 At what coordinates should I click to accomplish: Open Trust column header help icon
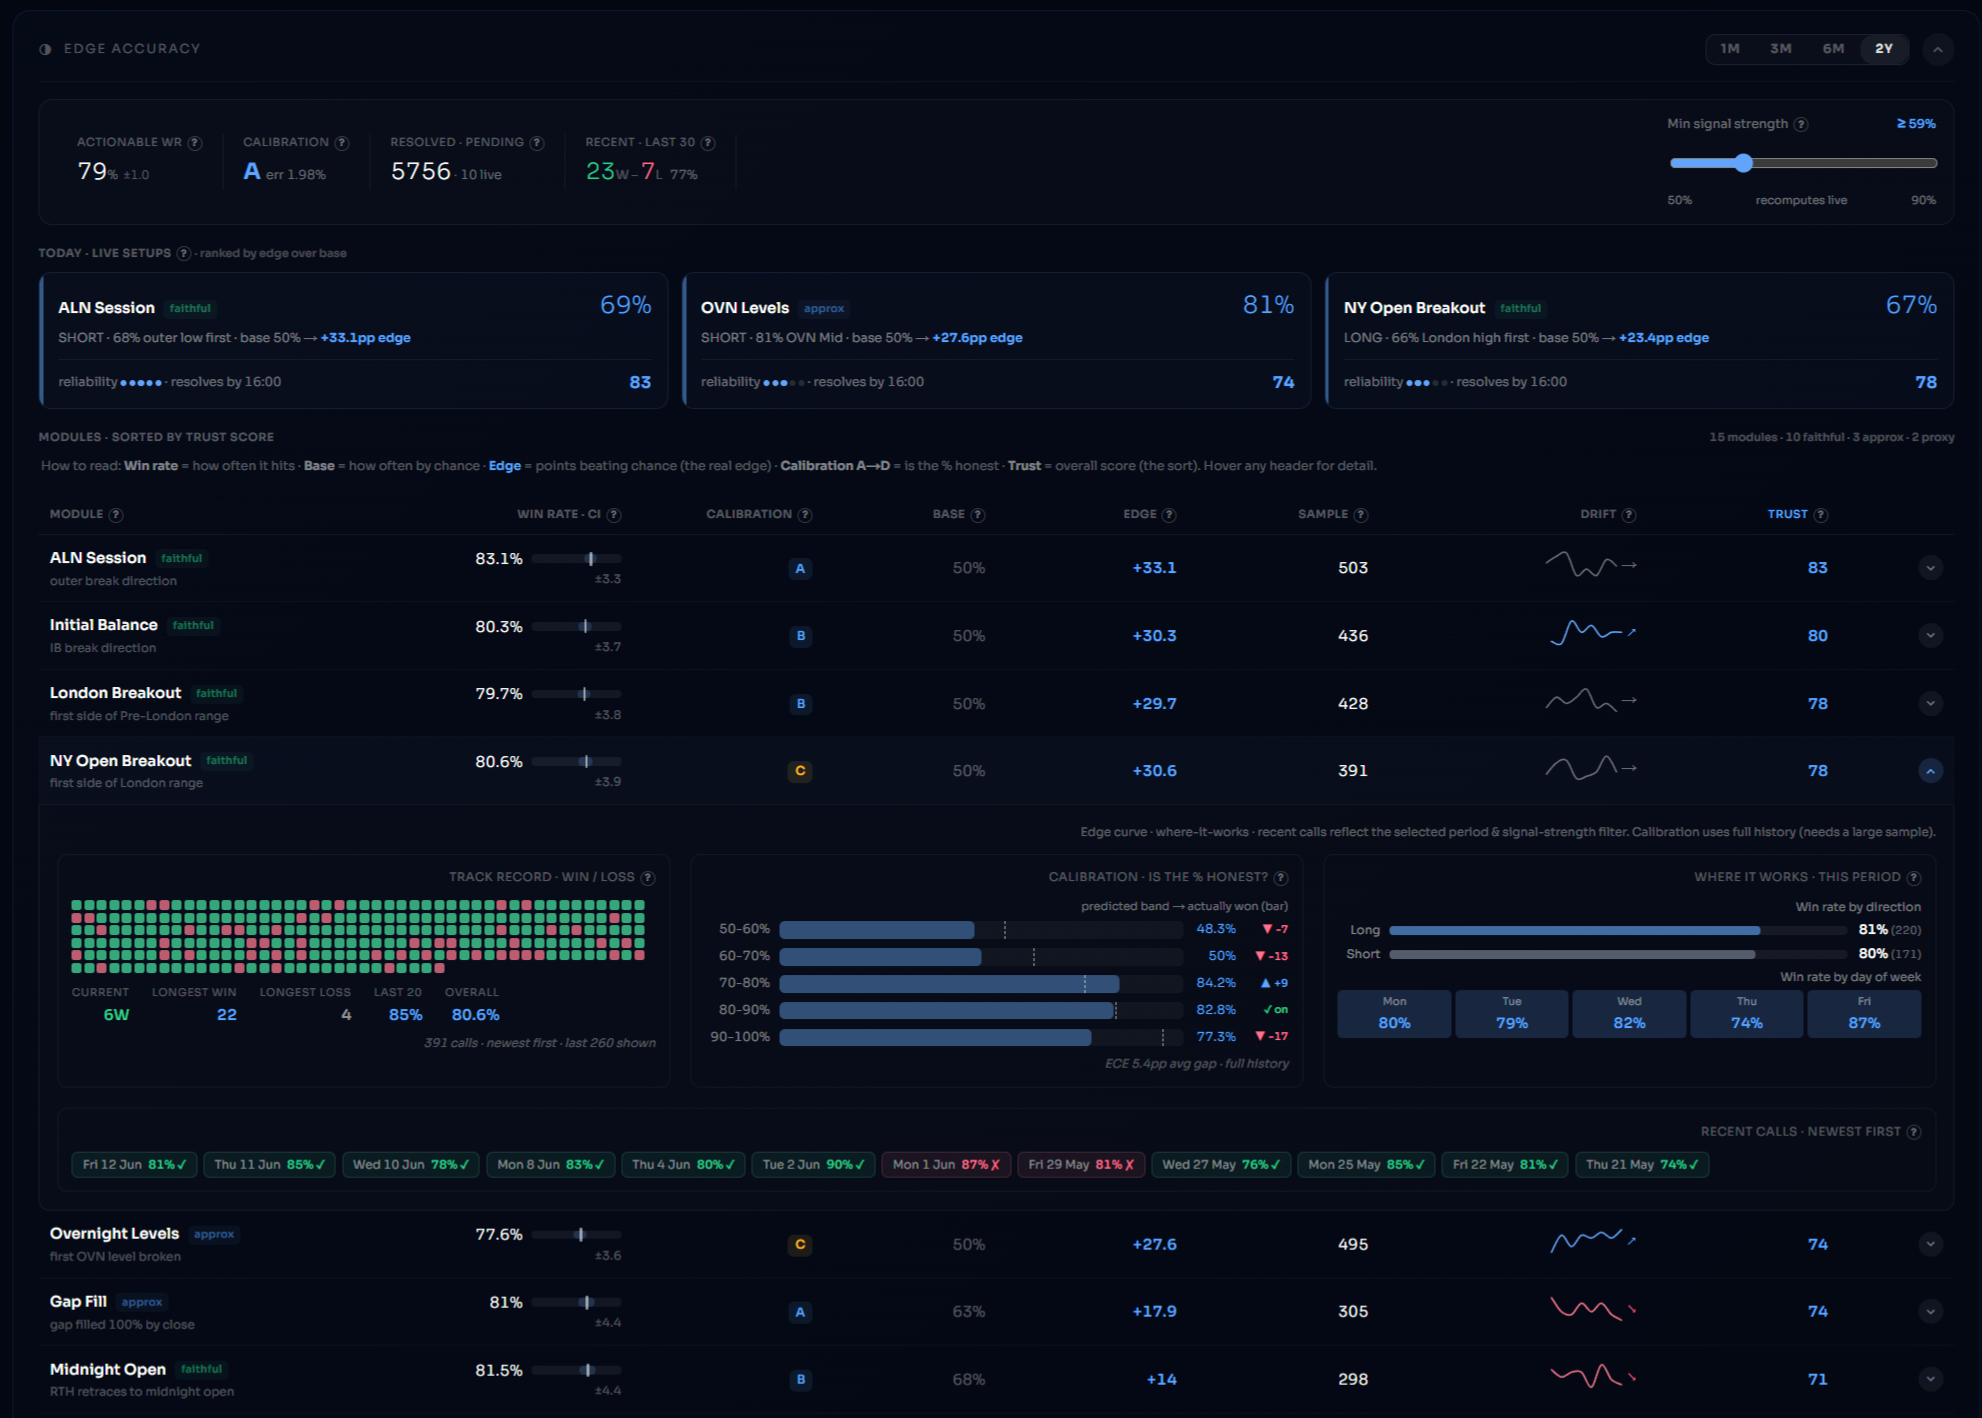tap(1821, 515)
